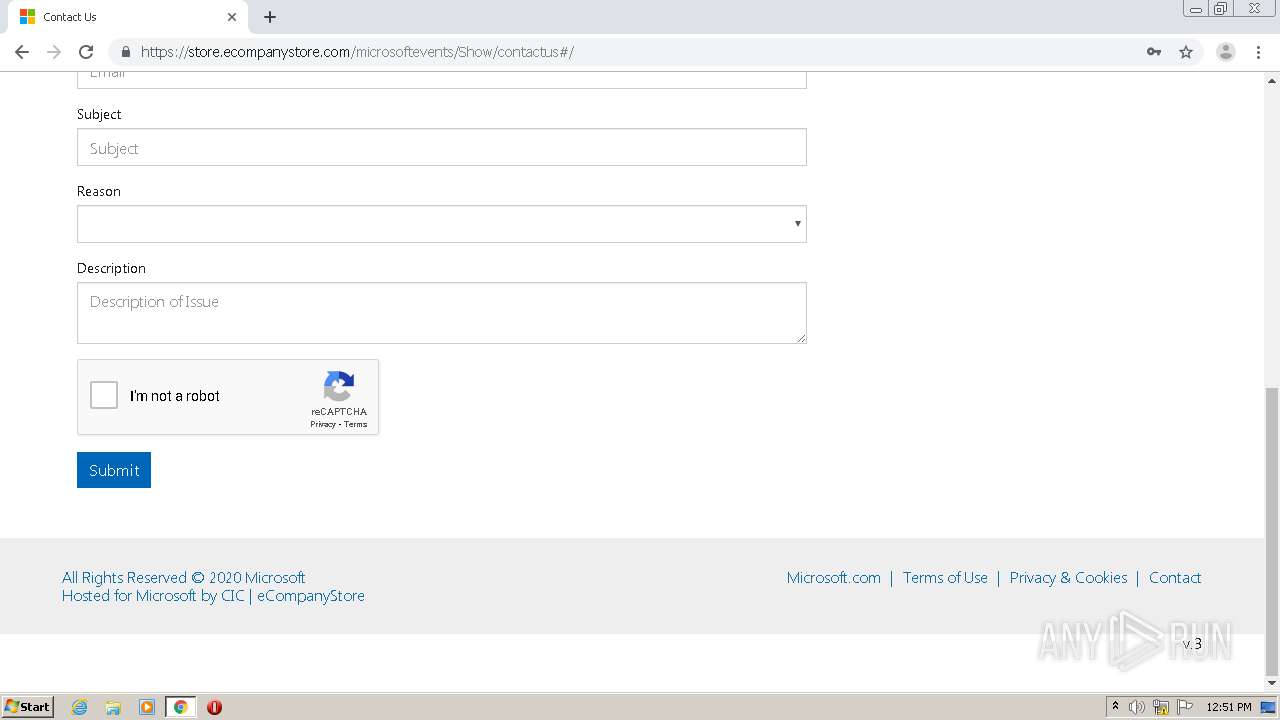Viewport: 1280px width, 720px height.
Task: Open File Explorer from taskbar
Action: point(113,707)
